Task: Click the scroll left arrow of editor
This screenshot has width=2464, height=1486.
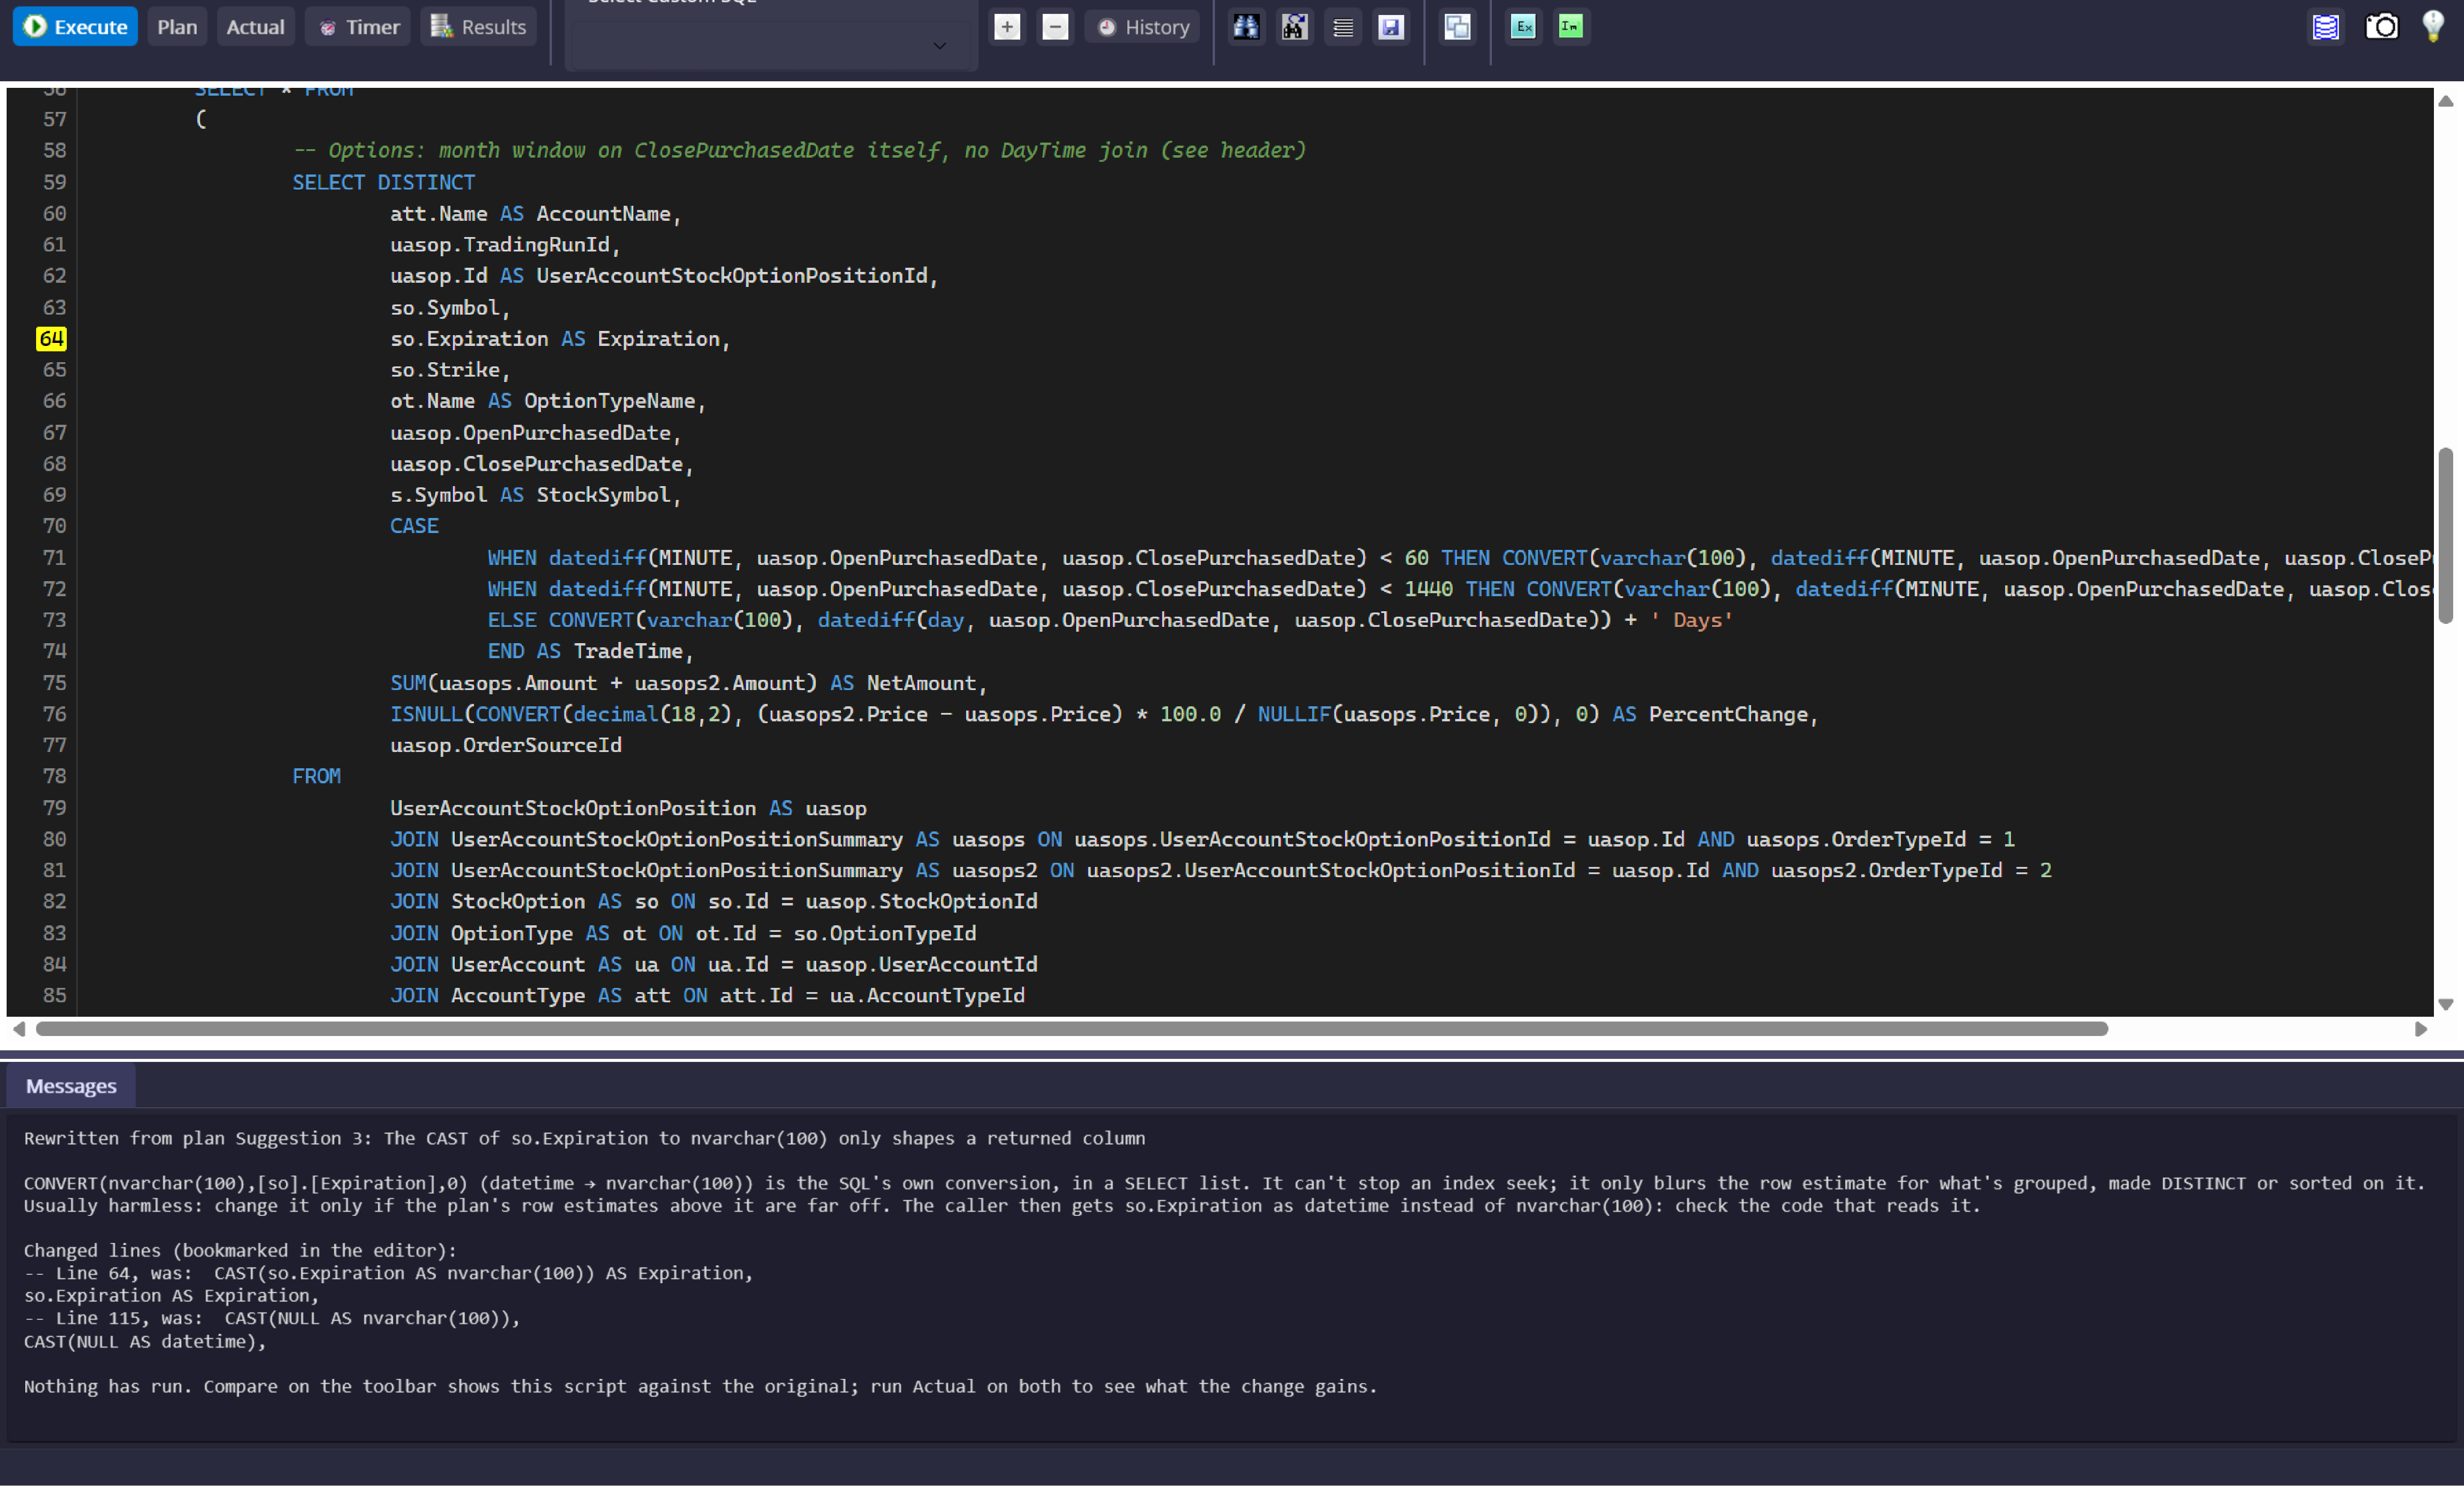Action: (x=19, y=1029)
